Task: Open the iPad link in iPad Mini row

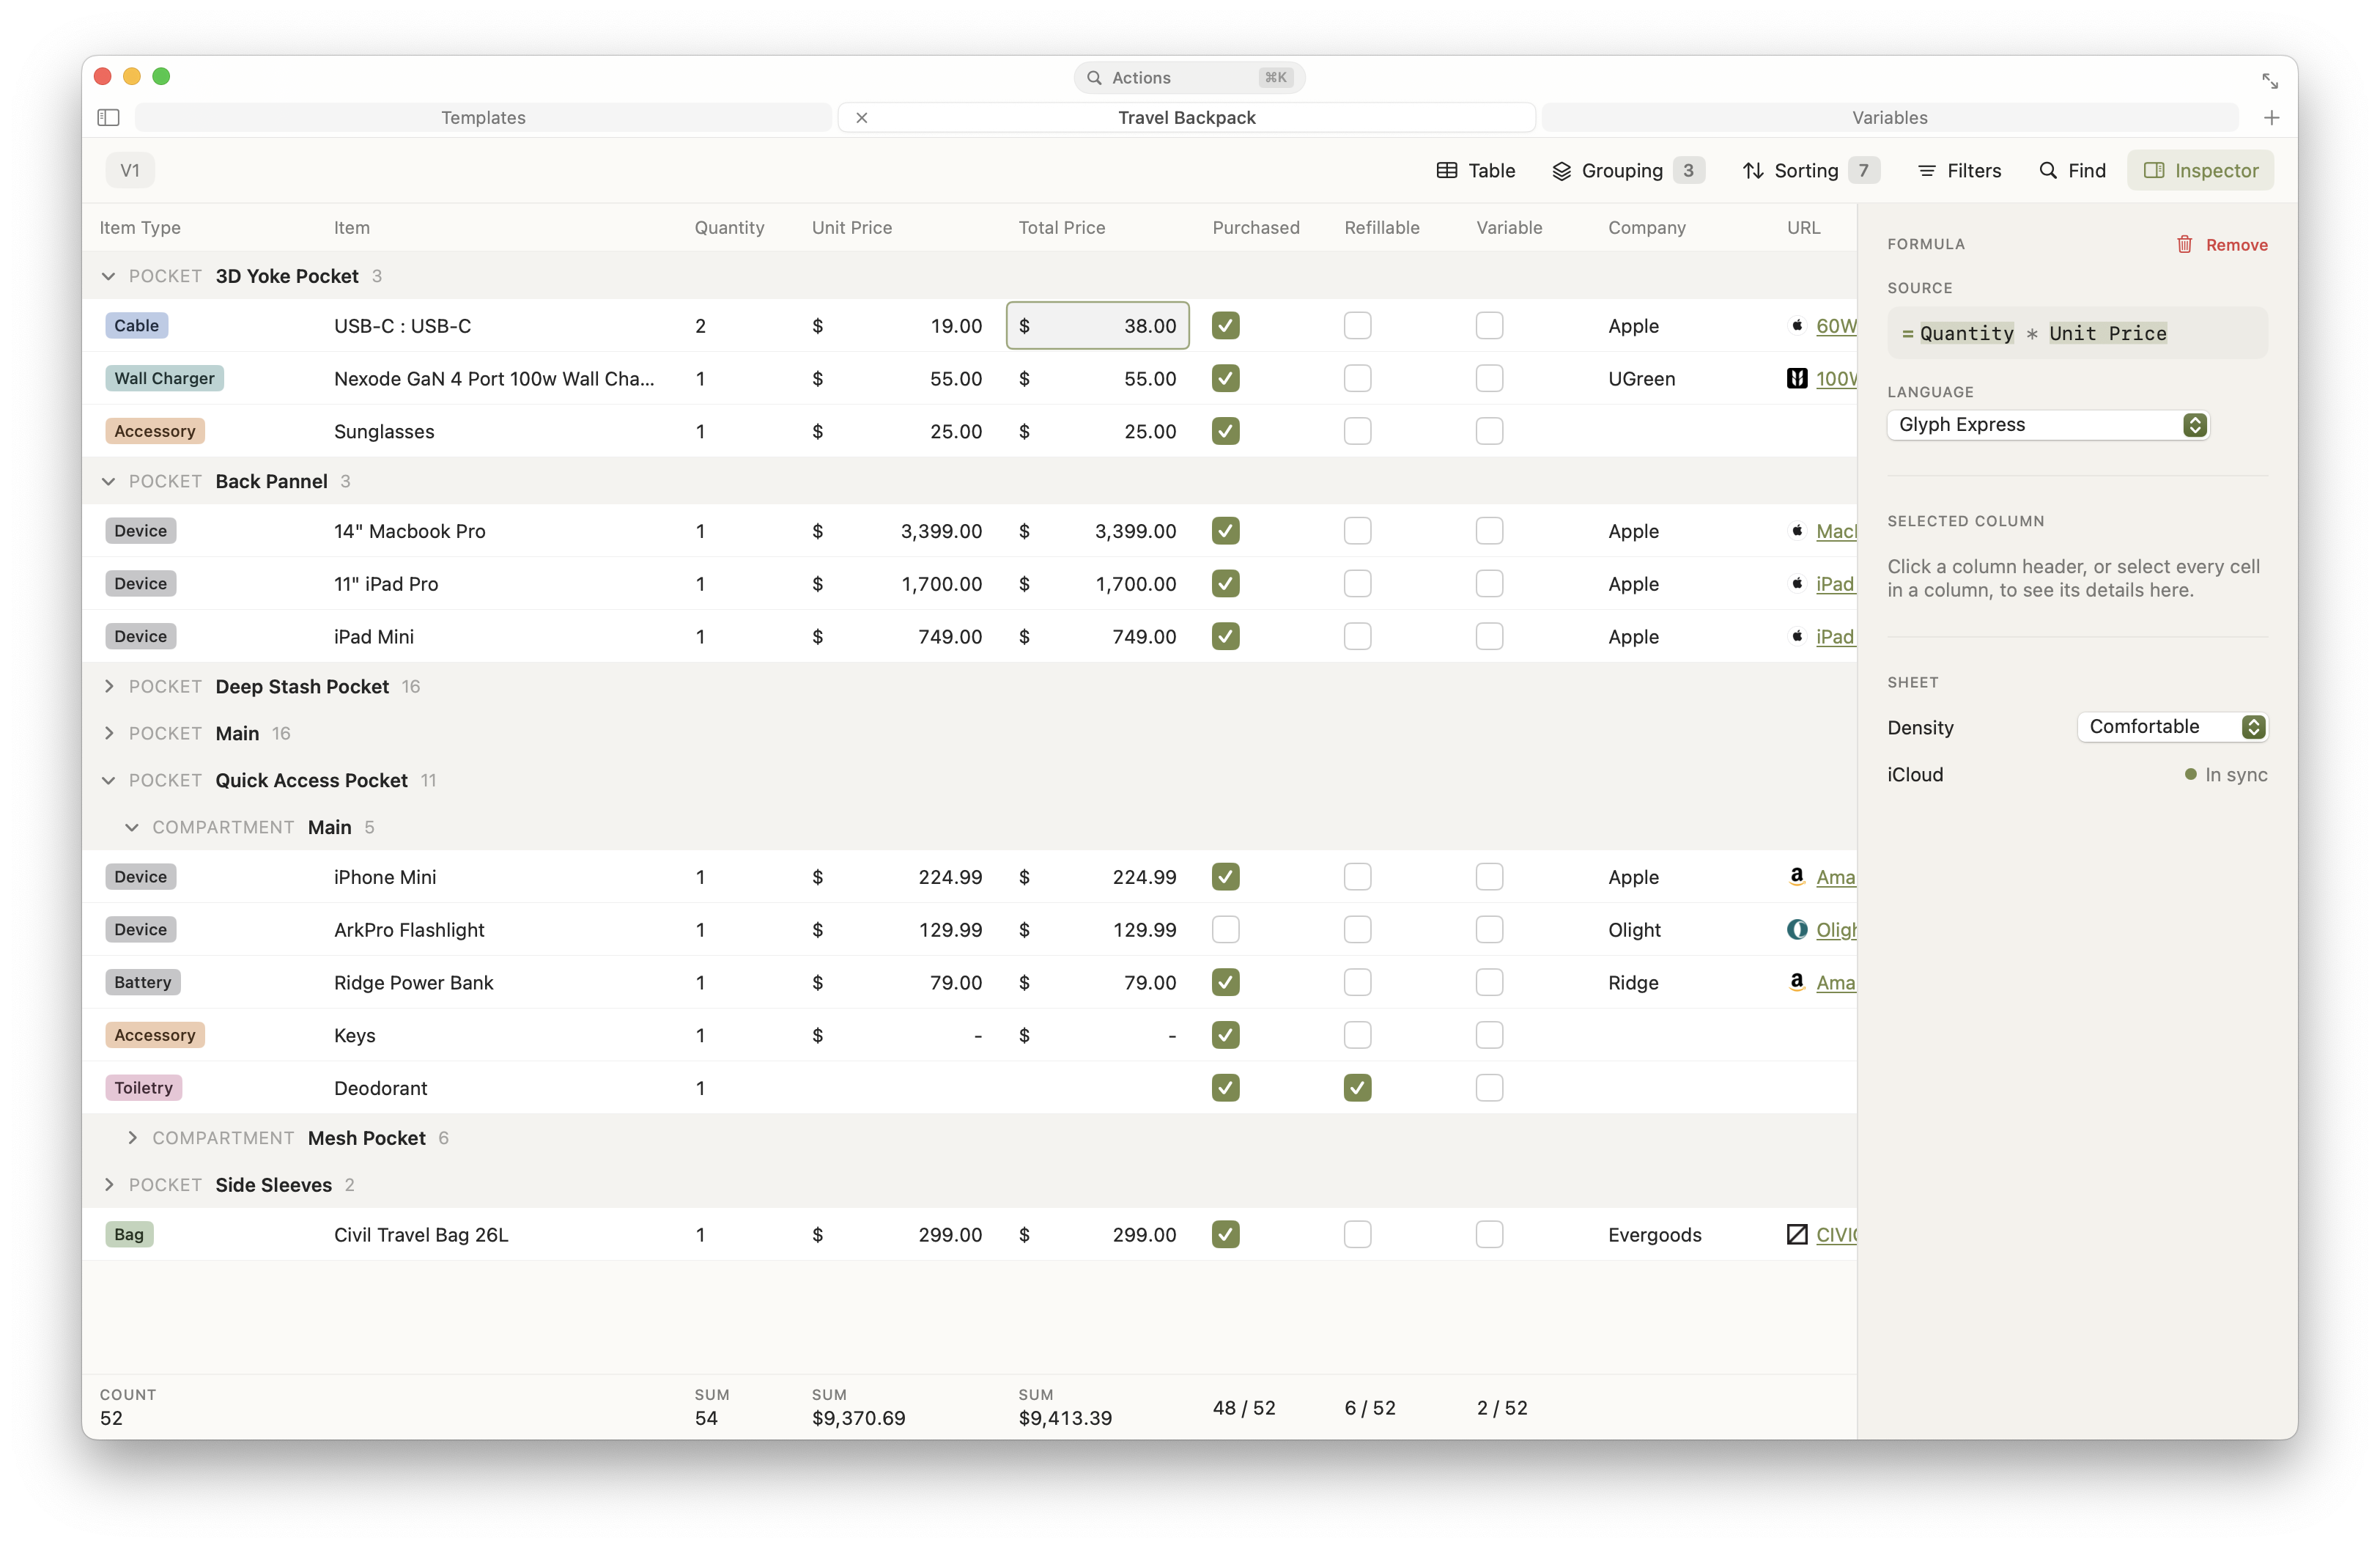Action: pyautogui.click(x=1835, y=637)
